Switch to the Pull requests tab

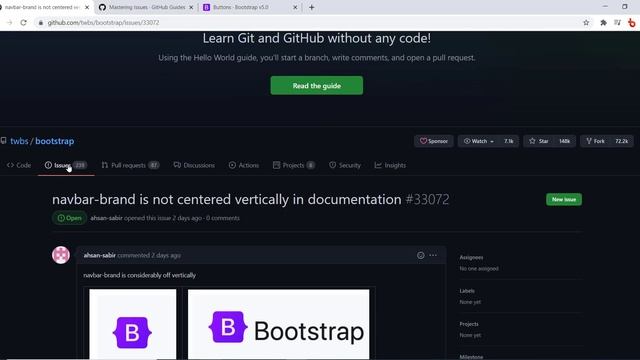click(130, 165)
